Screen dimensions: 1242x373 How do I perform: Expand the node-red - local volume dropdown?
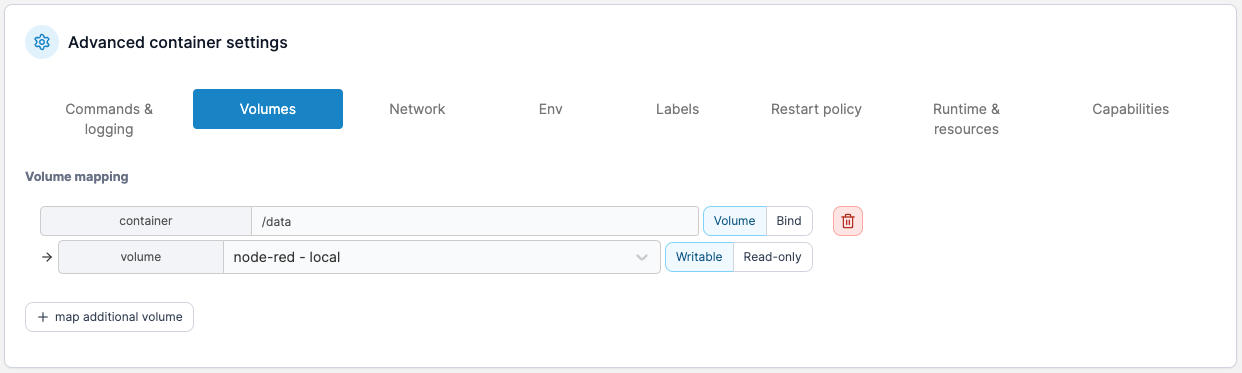[442, 257]
